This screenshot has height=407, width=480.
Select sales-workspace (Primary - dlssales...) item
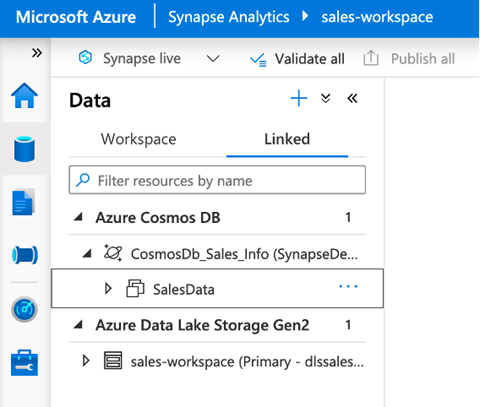tap(247, 362)
